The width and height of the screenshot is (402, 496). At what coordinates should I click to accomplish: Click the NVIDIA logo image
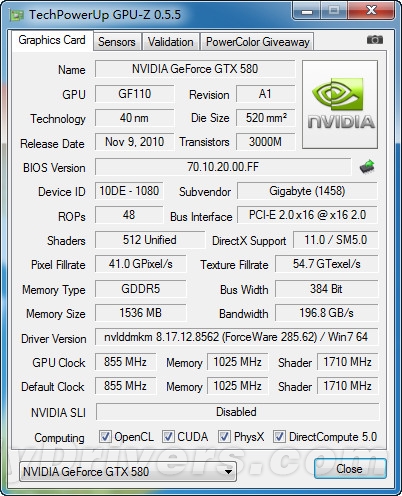[x=340, y=104]
